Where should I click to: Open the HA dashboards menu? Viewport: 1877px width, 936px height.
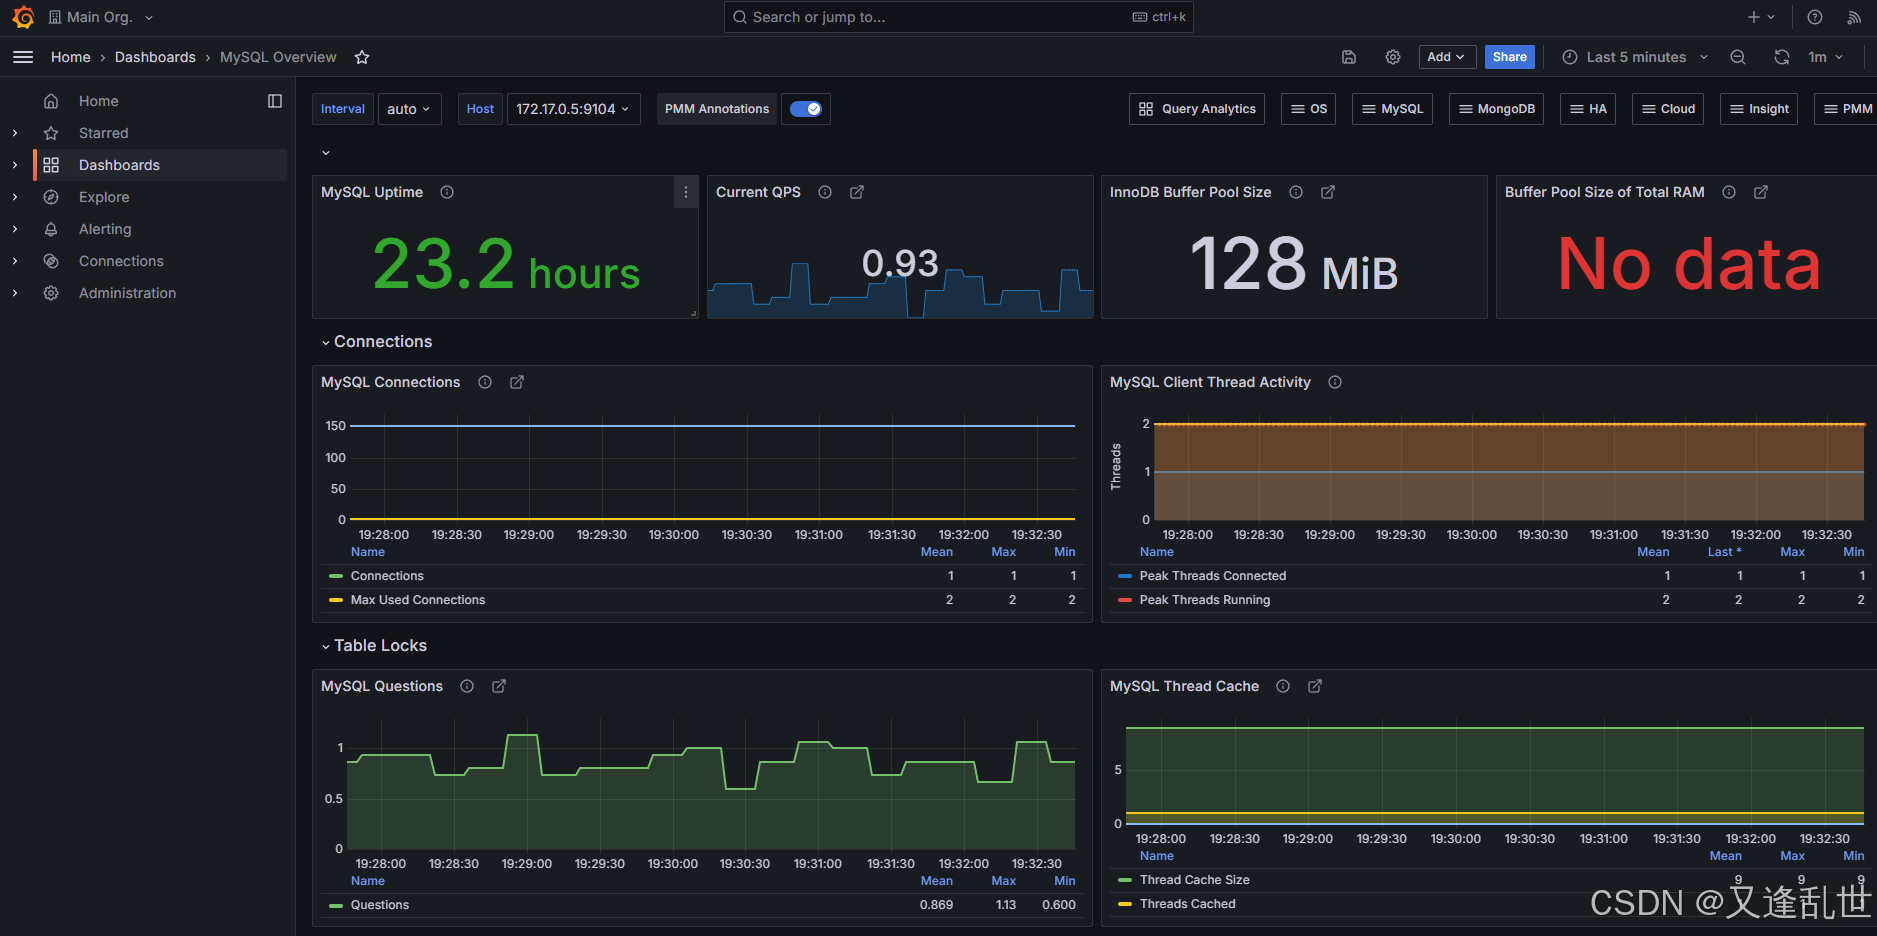(x=1588, y=109)
